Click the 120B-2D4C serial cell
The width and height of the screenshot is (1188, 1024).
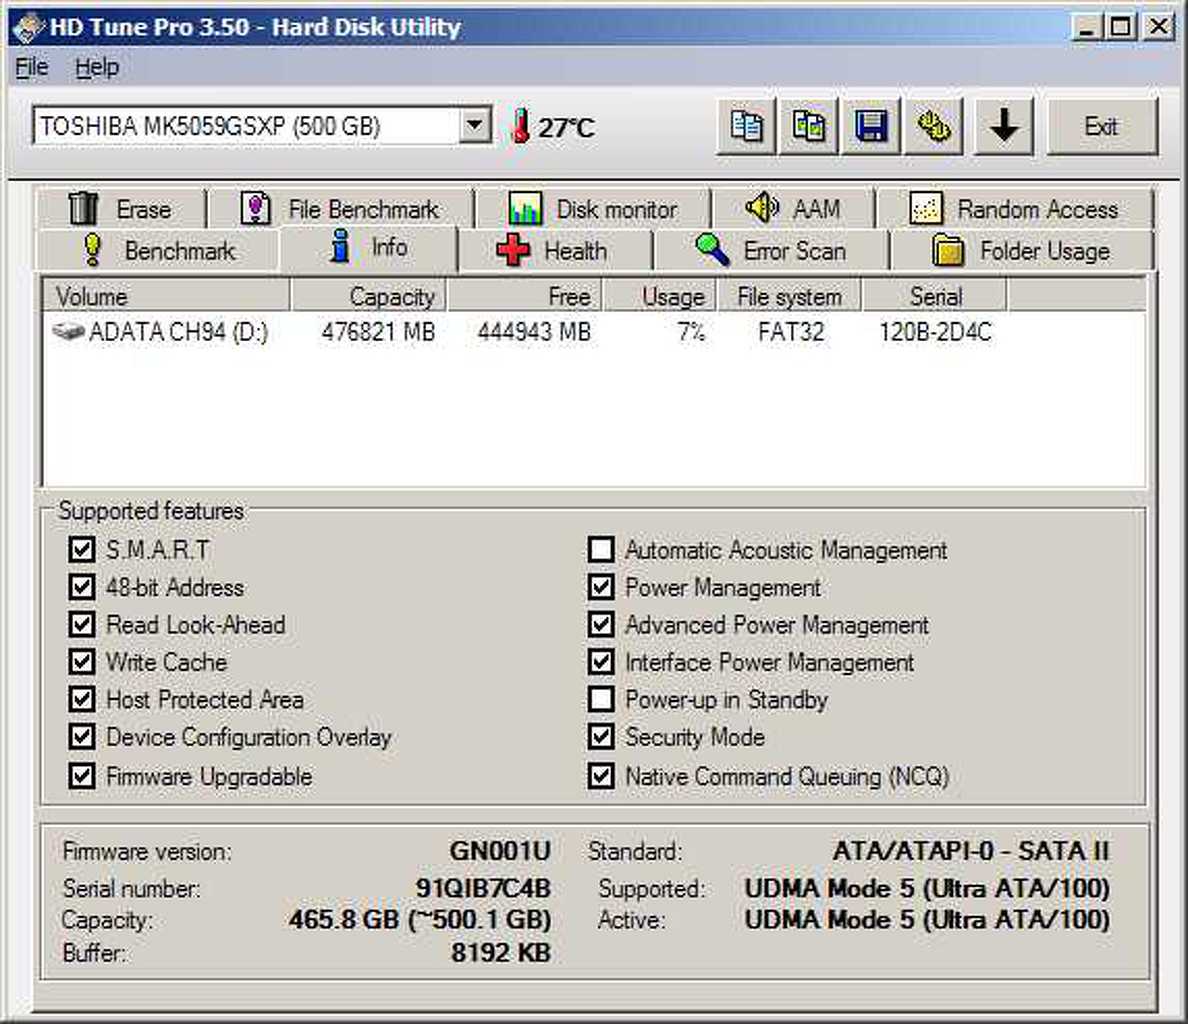(935, 332)
